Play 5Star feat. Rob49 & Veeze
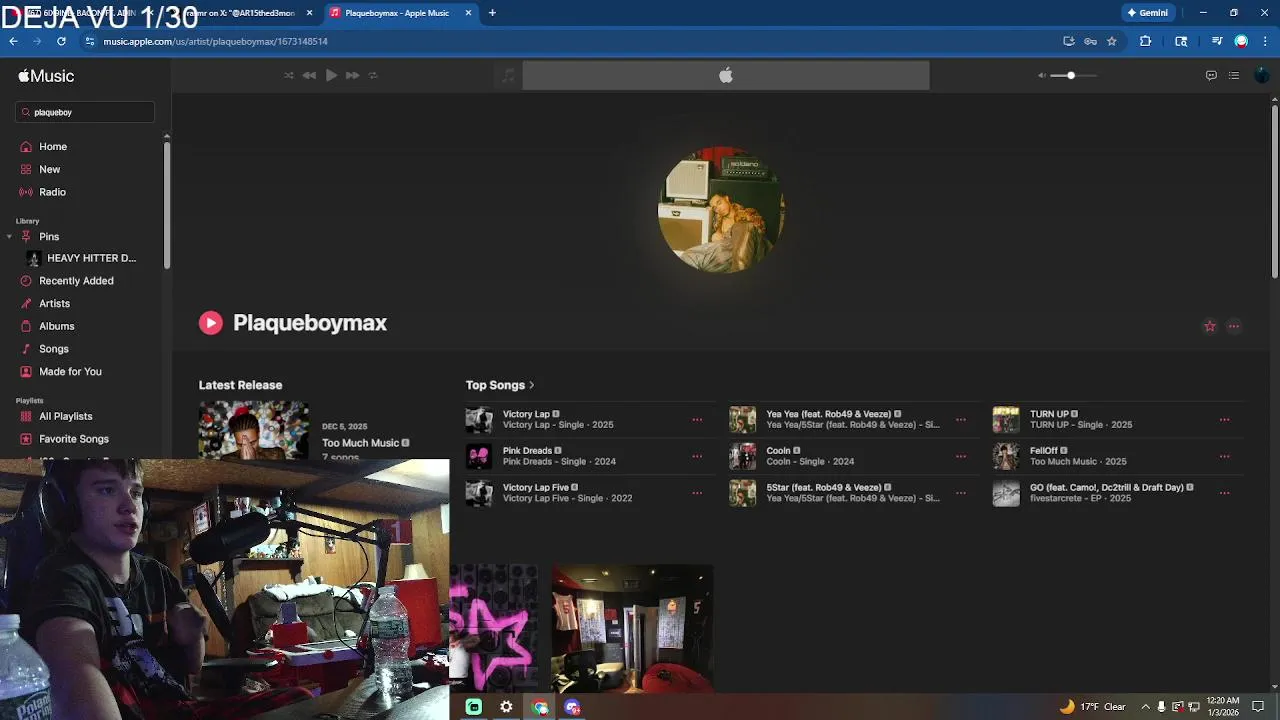The width and height of the screenshot is (1280, 720). pos(743,493)
